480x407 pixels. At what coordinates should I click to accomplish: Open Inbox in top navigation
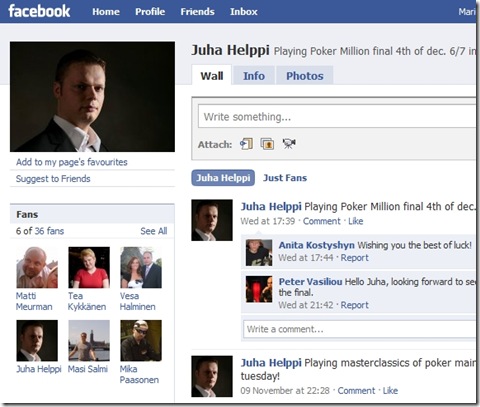(244, 12)
